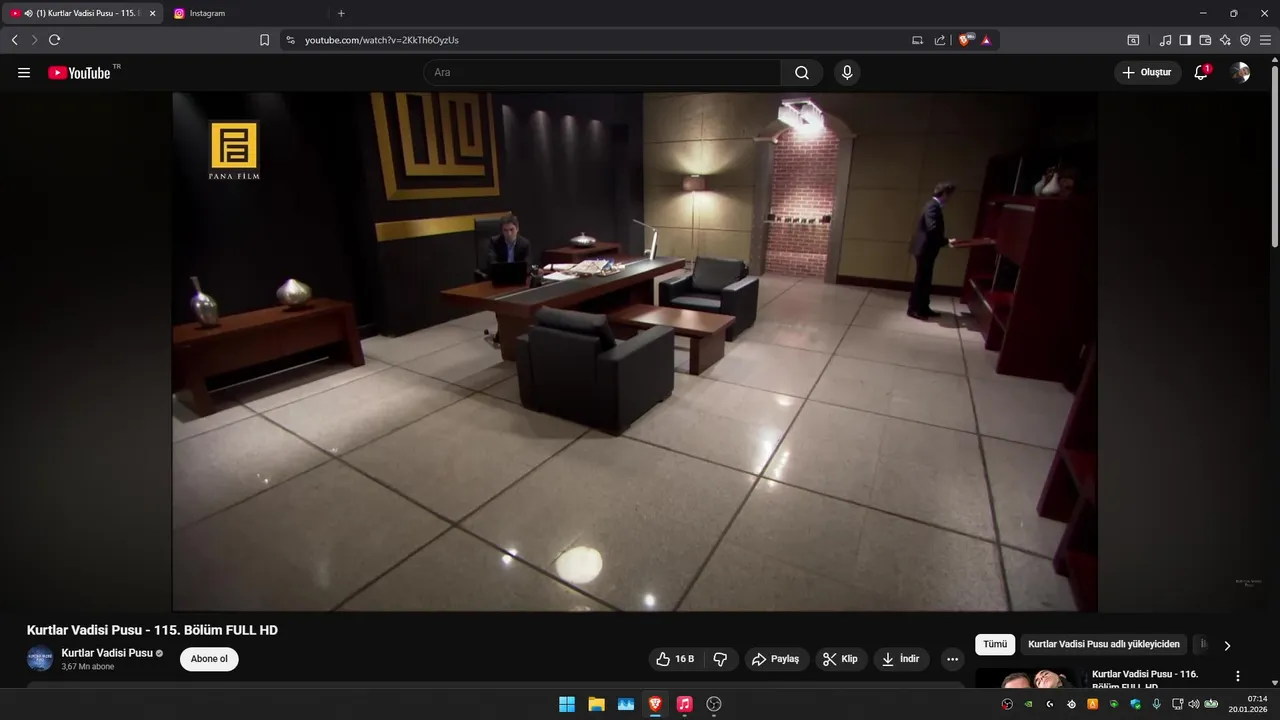Toggle the Brave sidebar panel icon
This screenshot has height=720, width=1280.
click(x=1185, y=40)
